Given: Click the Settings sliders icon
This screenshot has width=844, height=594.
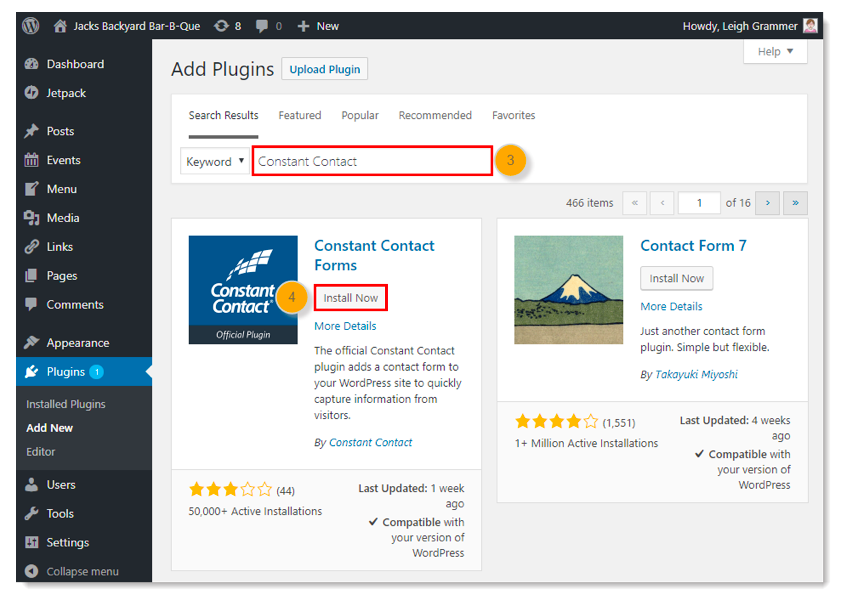Looking at the screenshot, I should 31,542.
